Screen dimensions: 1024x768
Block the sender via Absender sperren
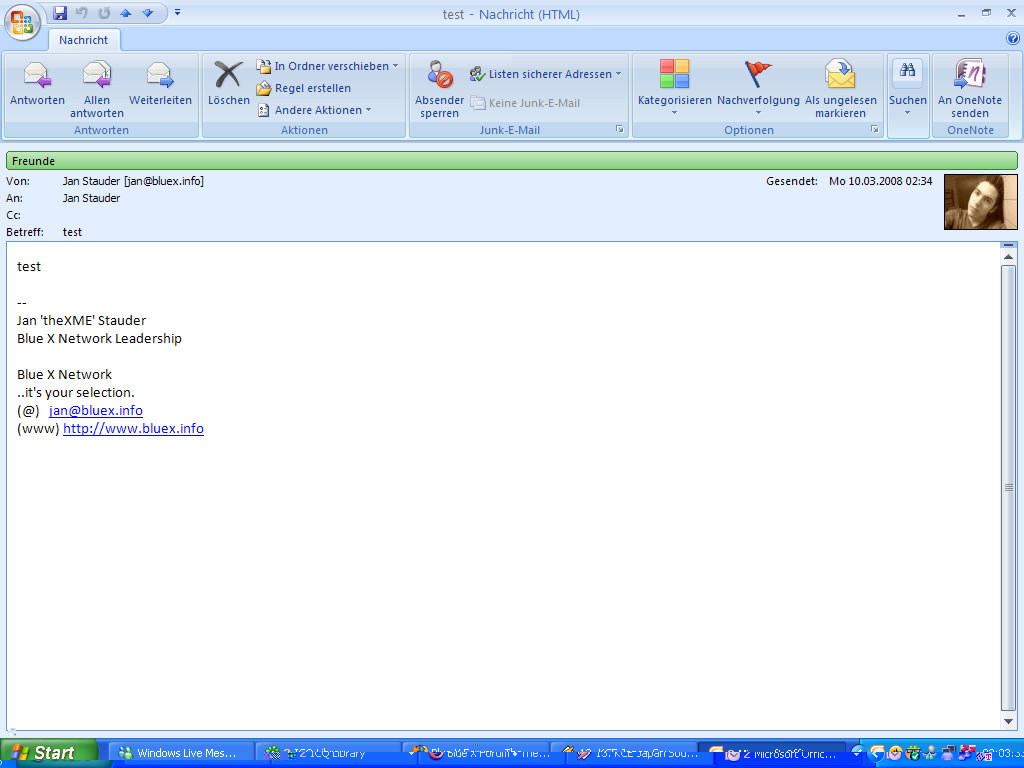(x=440, y=76)
